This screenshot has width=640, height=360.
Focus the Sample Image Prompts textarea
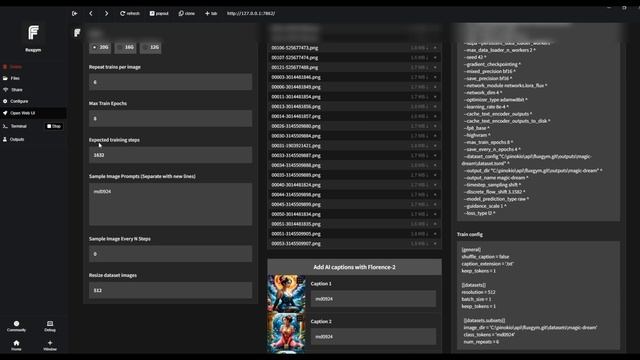171,204
